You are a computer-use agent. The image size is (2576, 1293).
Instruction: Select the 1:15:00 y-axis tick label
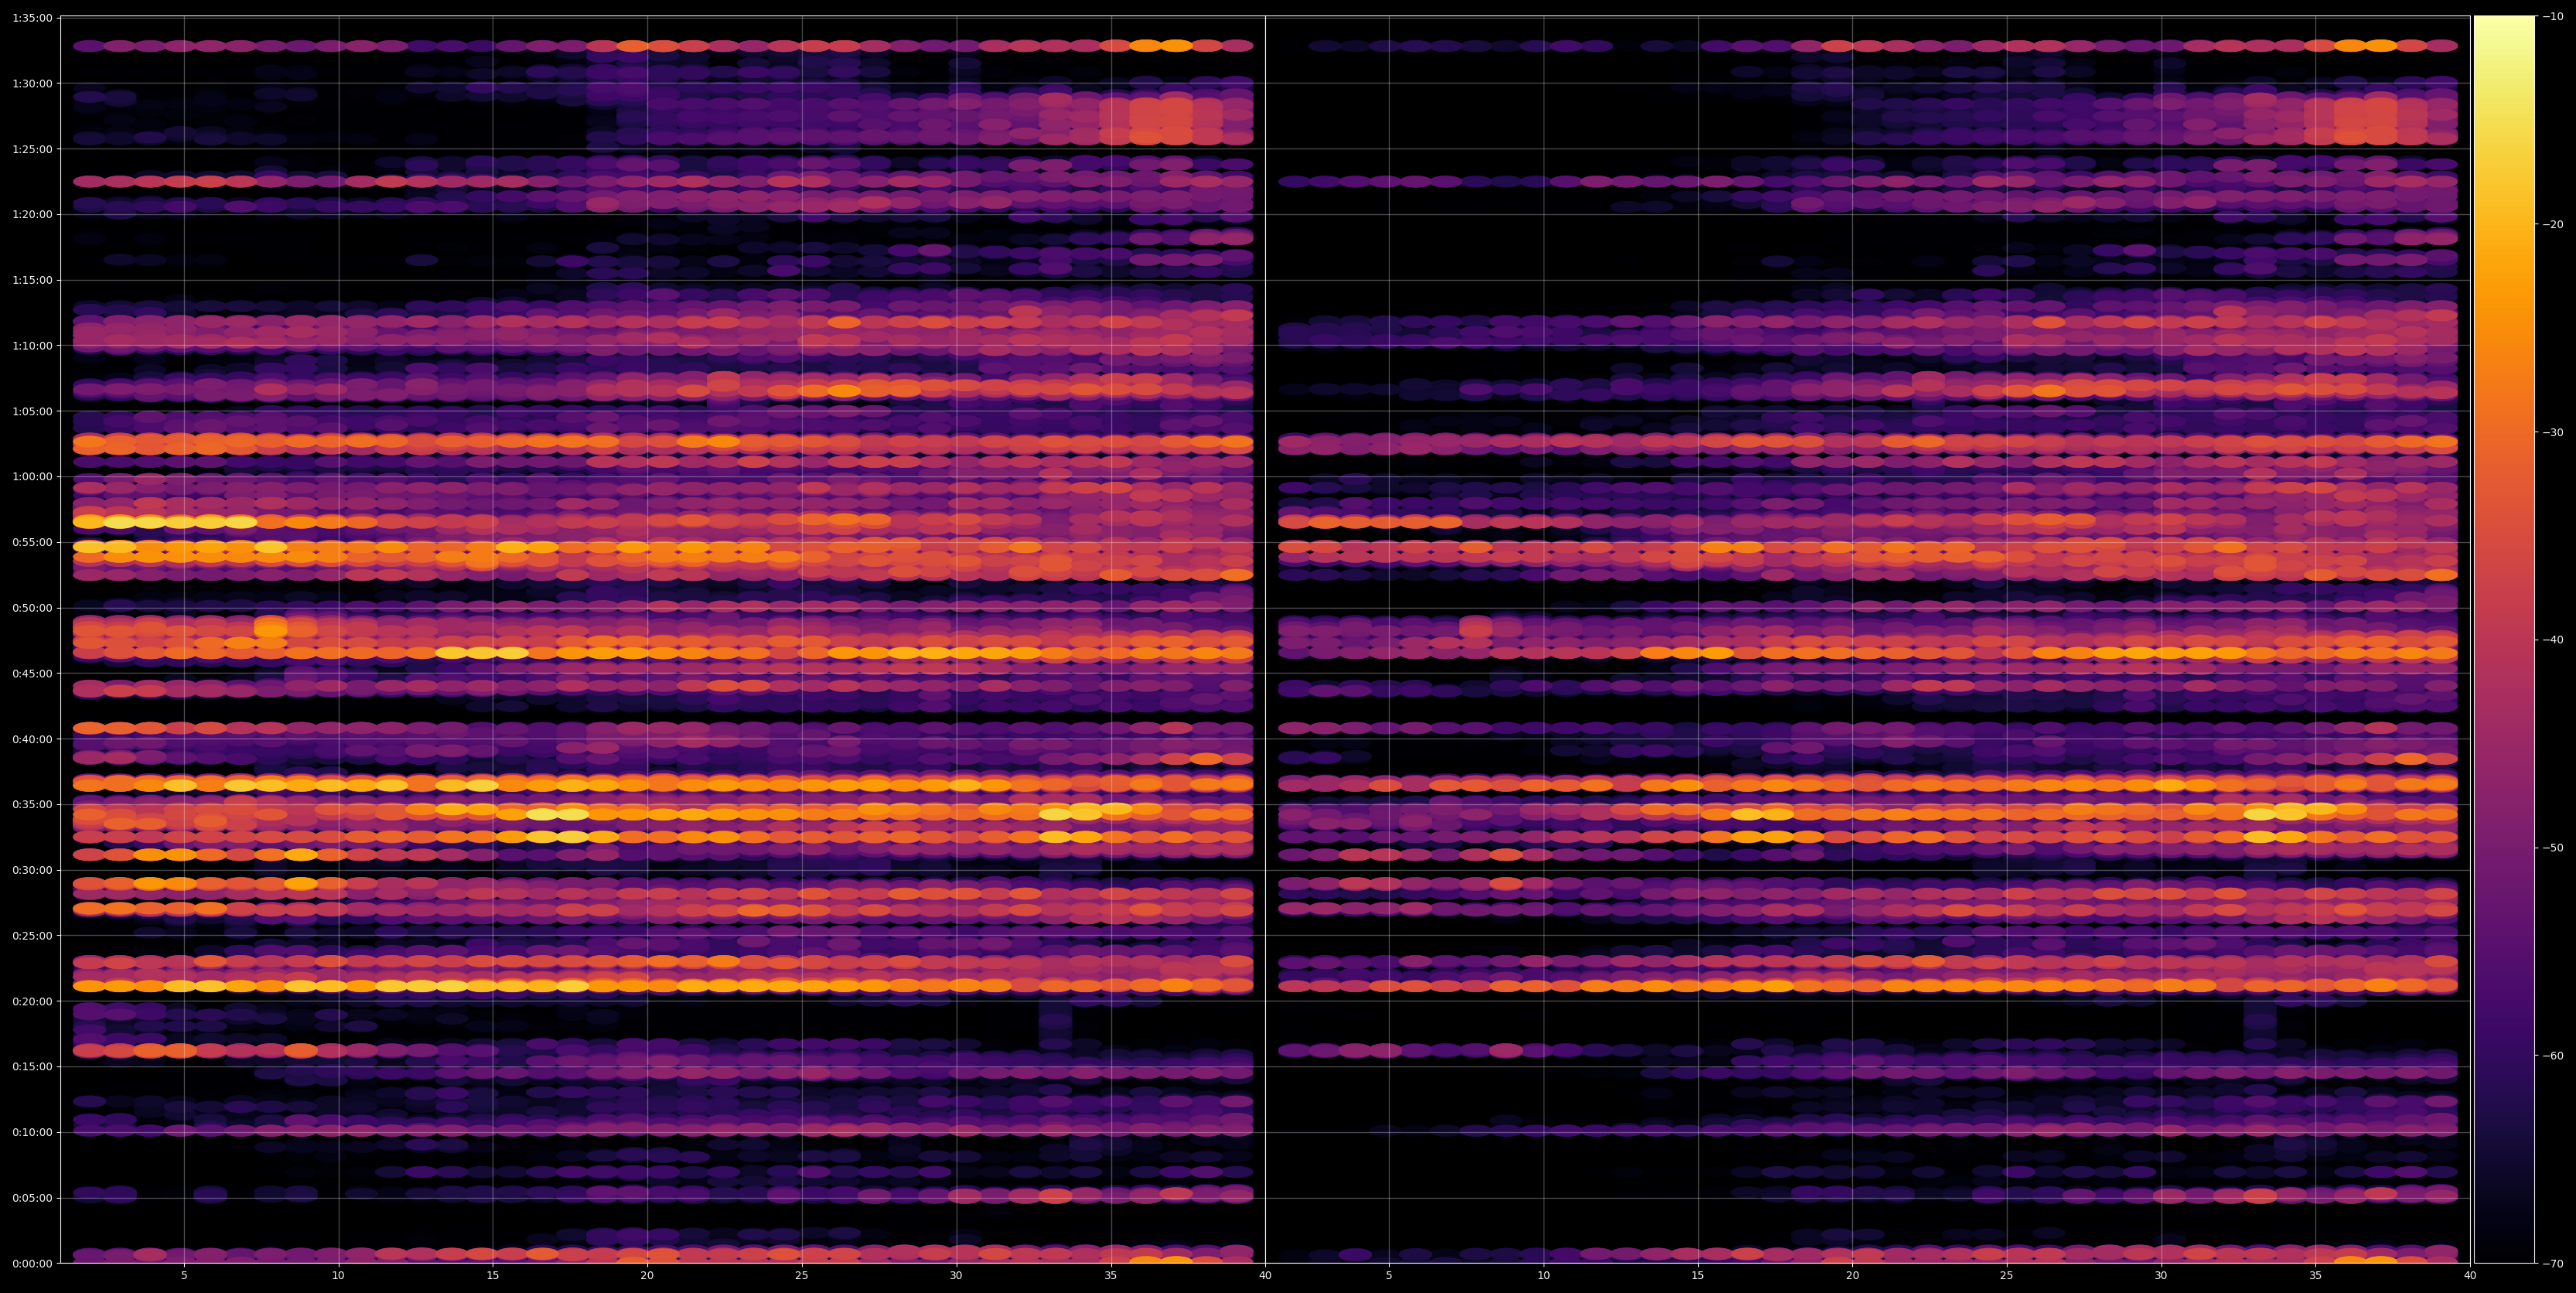[x=33, y=280]
